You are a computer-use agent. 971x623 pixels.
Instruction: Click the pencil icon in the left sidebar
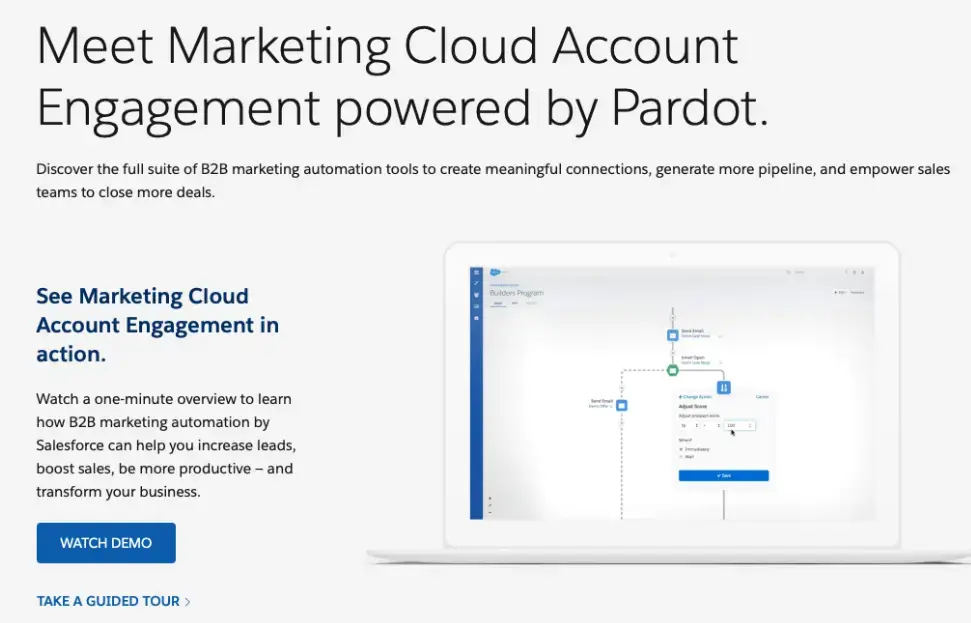(476, 282)
